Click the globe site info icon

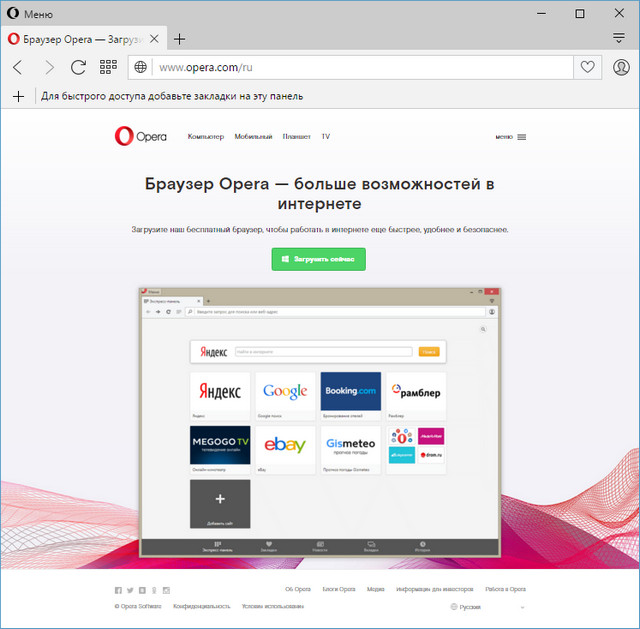pyautogui.click(x=141, y=67)
